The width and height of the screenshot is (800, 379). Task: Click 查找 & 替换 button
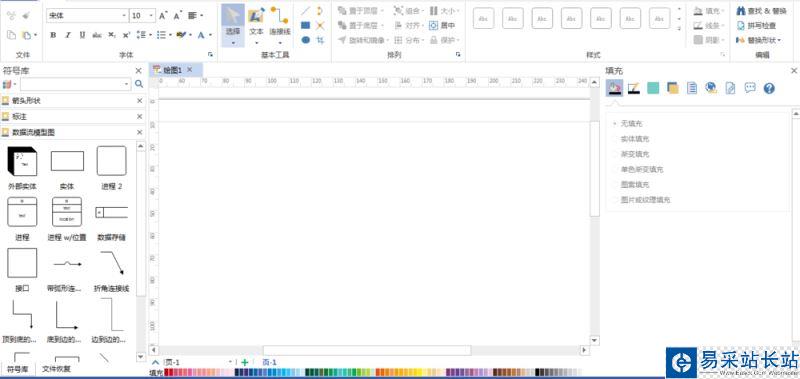pyautogui.click(x=761, y=11)
